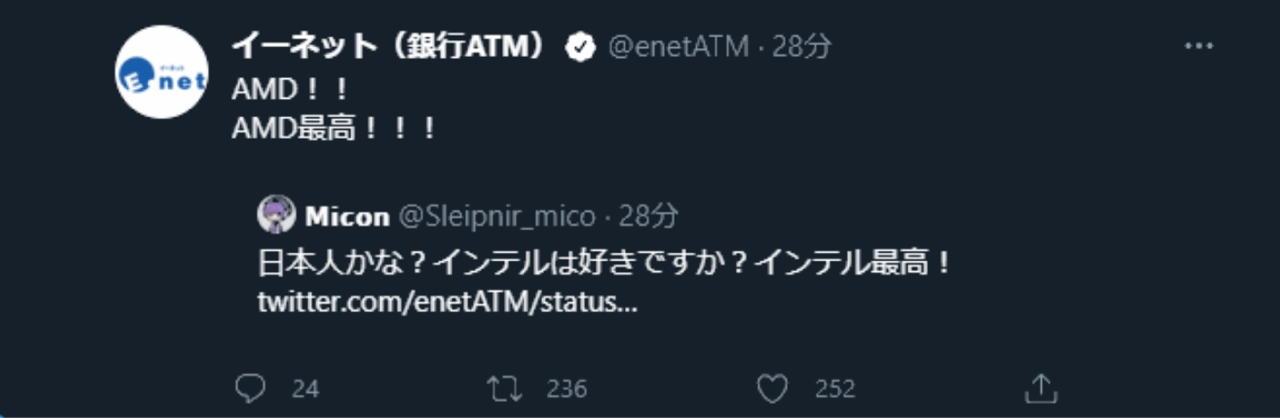Open the Enet profile avatar
The image size is (1280, 418).
coord(162,72)
